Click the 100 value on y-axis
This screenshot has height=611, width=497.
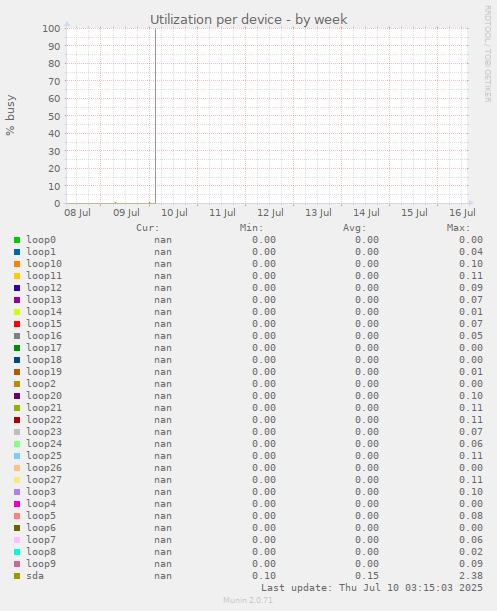(51, 28)
